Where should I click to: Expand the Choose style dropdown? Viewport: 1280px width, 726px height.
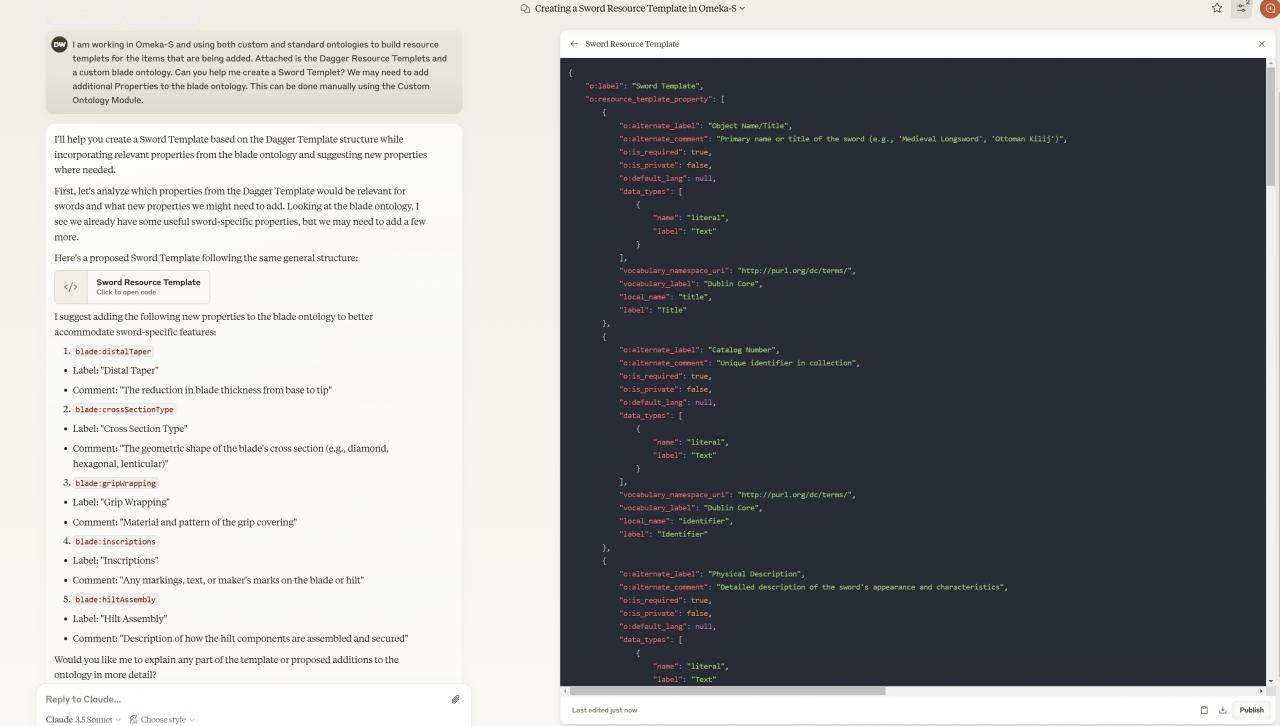pyautogui.click(x=162, y=719)
